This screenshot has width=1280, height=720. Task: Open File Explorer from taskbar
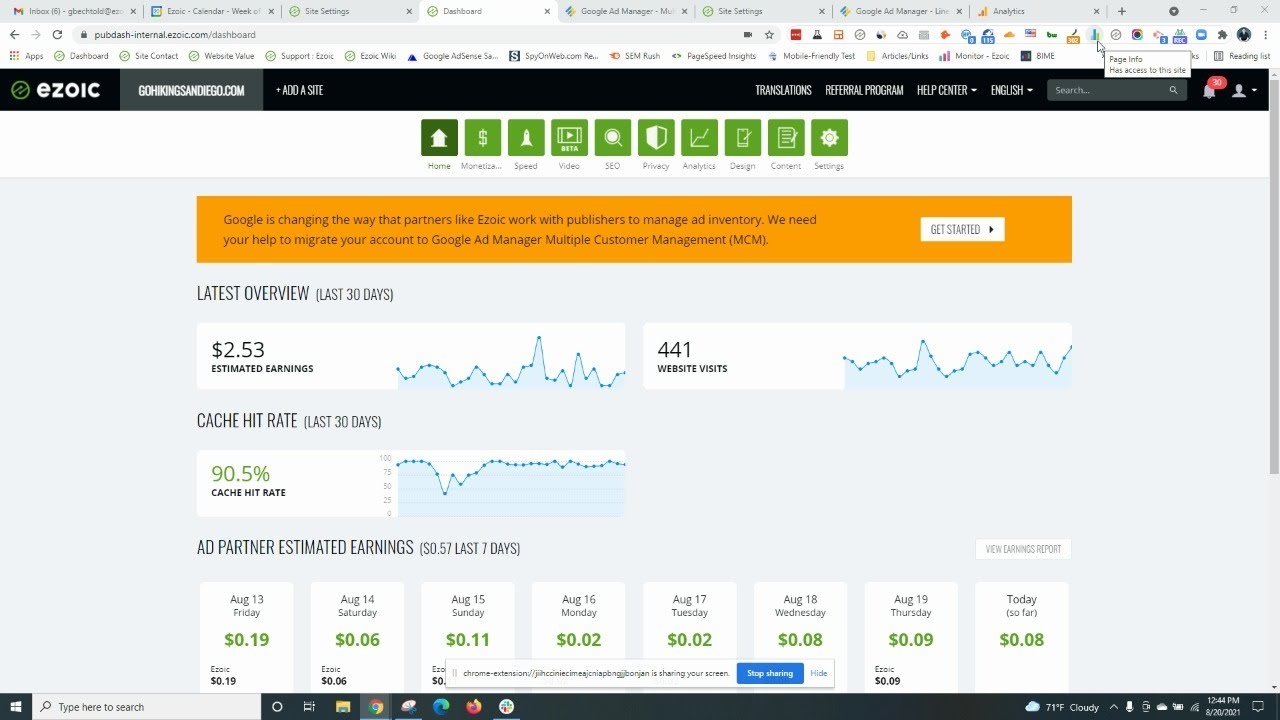[x=343, y=707]
